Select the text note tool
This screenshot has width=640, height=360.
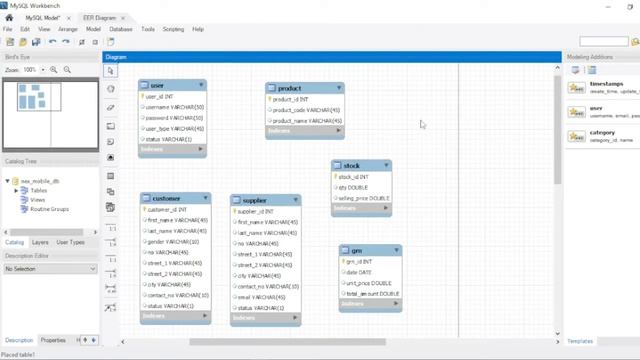110,142
